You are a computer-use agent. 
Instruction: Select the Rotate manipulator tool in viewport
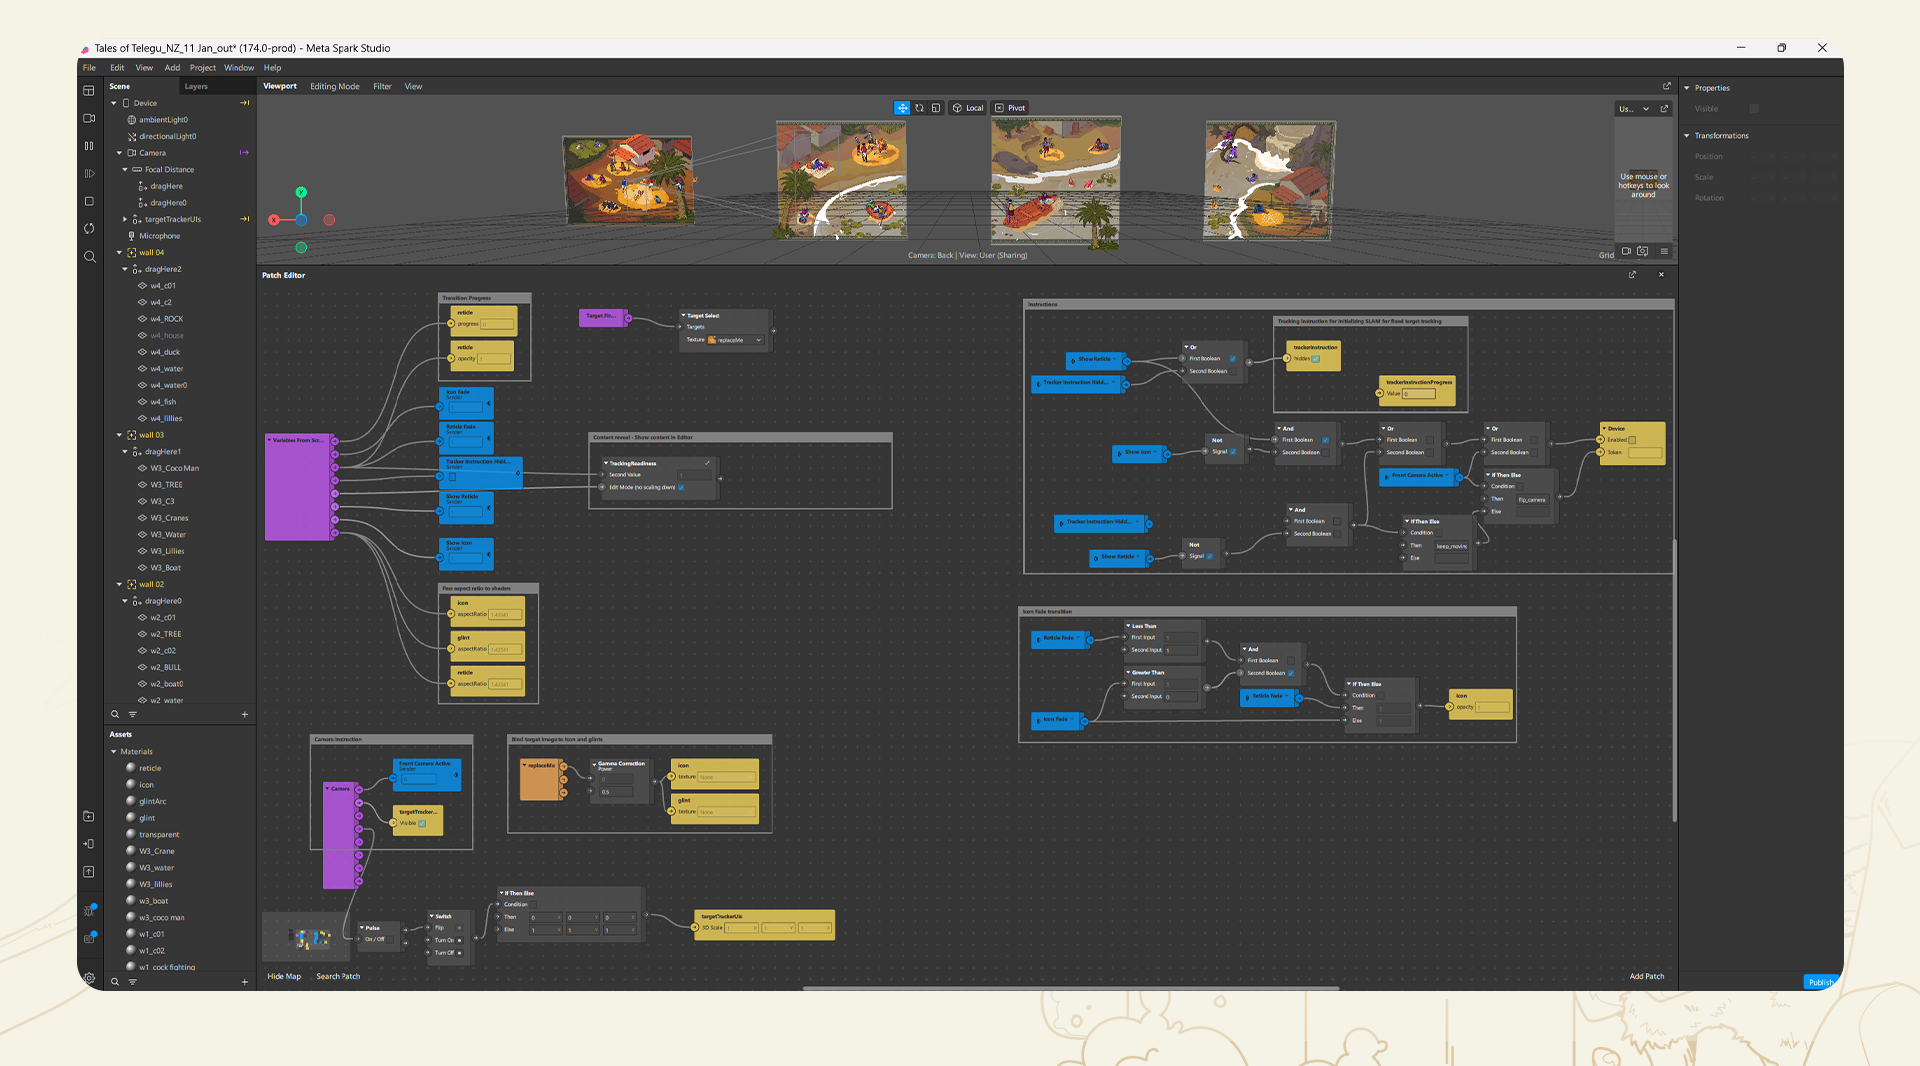pyautogui.click(x=919, y=108)
